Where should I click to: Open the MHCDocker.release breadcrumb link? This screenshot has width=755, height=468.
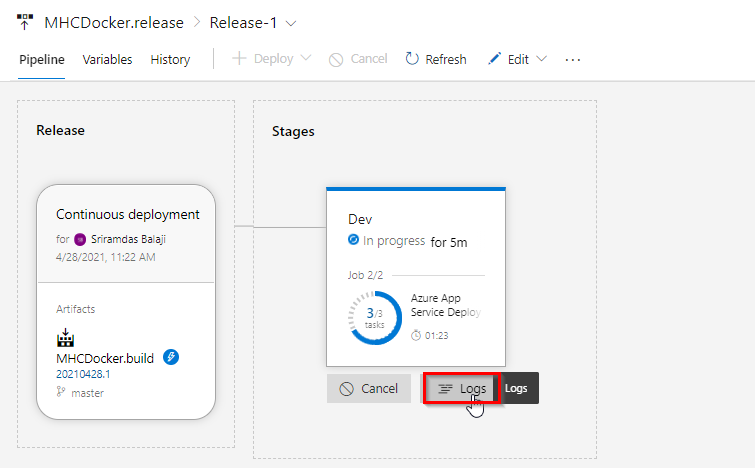point(114,23)
